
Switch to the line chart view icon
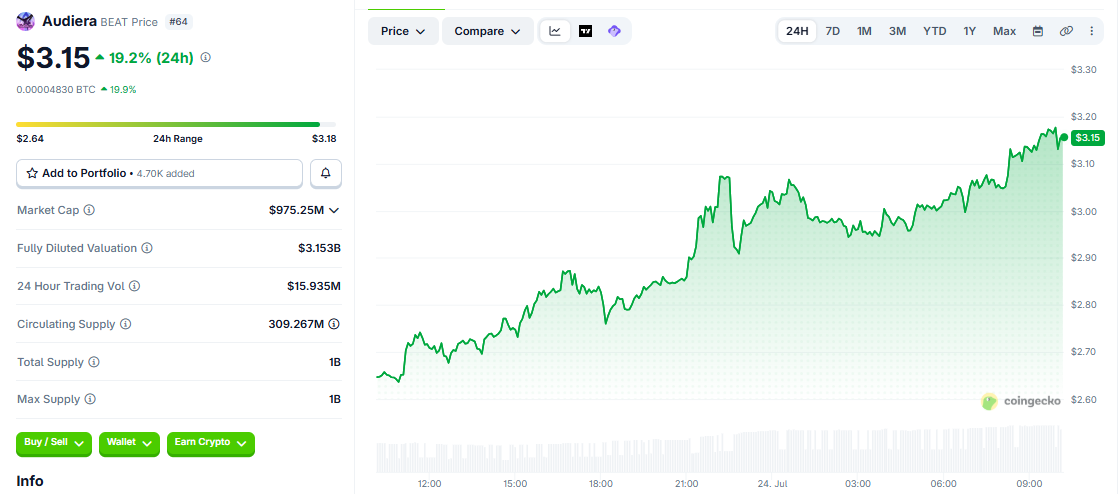pyautogui.click(x=555, y=31)
